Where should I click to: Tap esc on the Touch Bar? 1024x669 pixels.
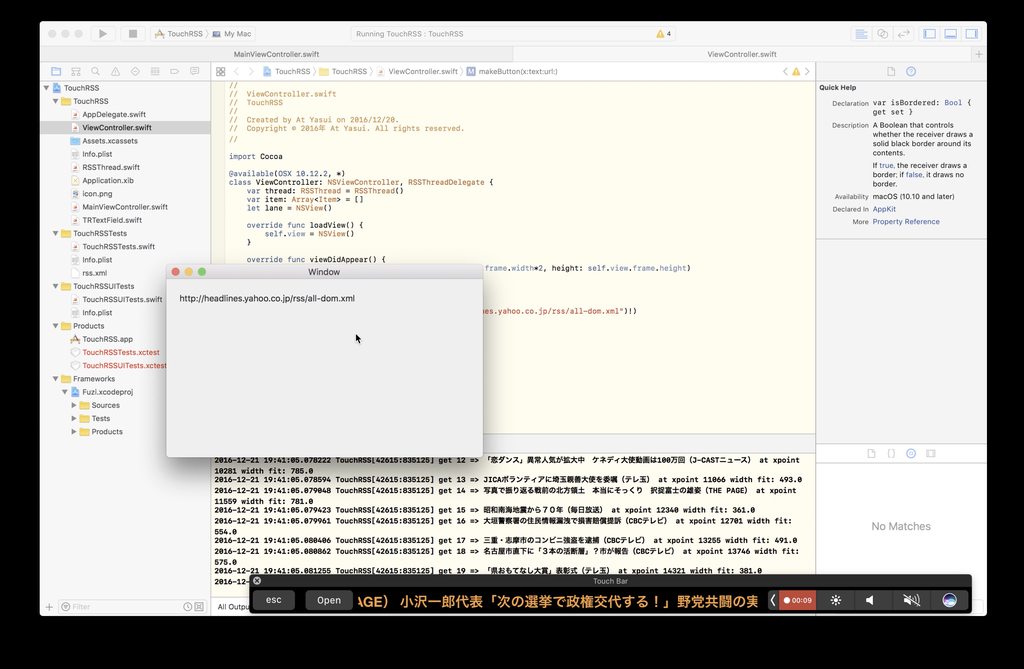(274, 600)
